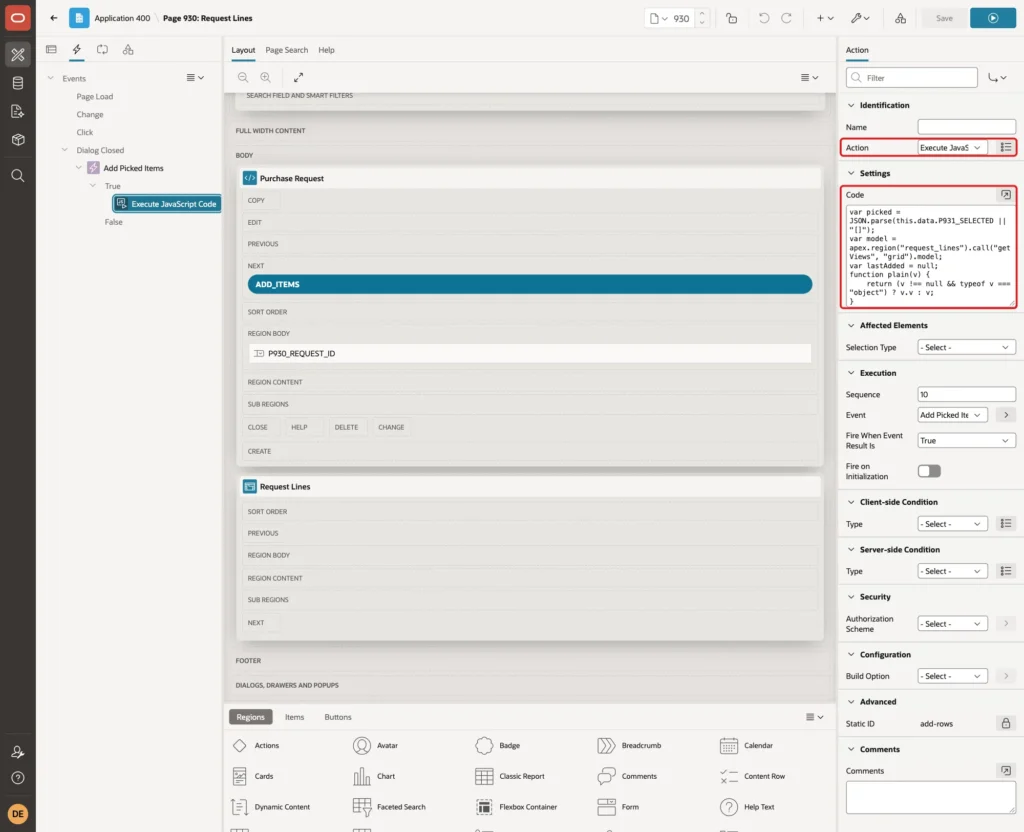The width and height of the screenshot is (1024, 832).
Task: Open the App Builder sidebar icon
Action: click(18, 55)
